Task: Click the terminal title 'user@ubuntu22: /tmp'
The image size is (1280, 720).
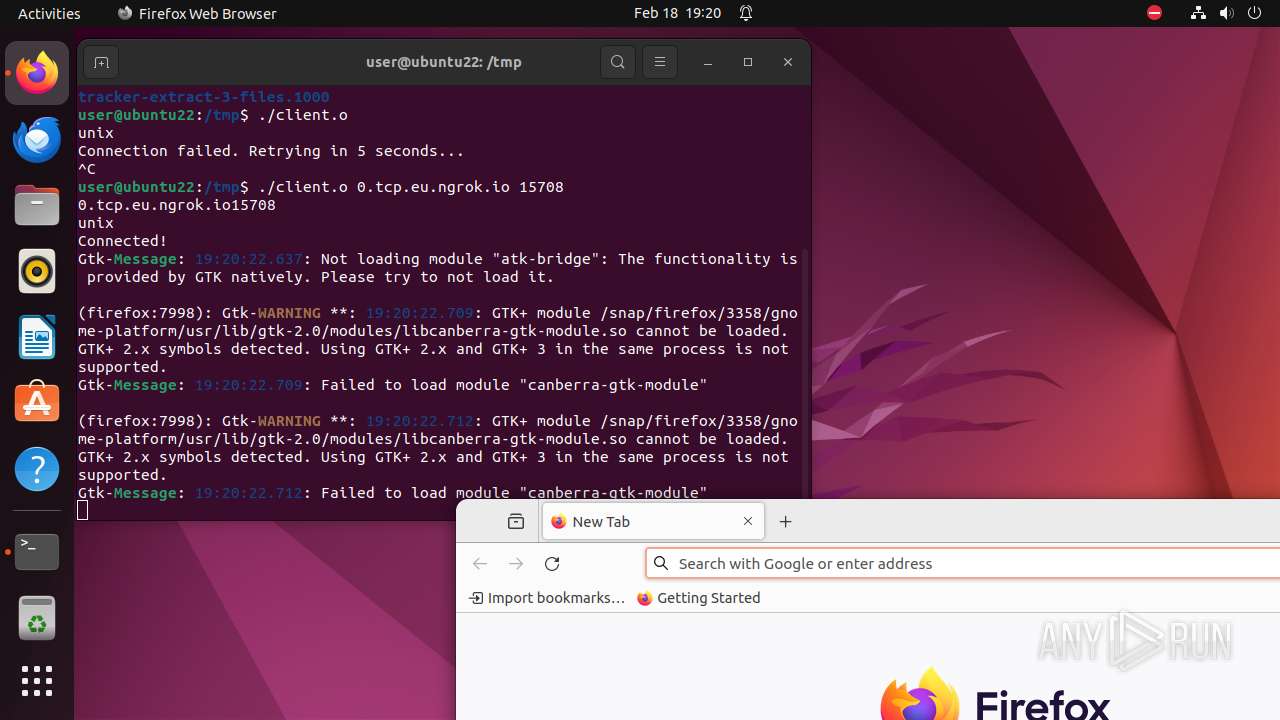Action: (444, 62)
